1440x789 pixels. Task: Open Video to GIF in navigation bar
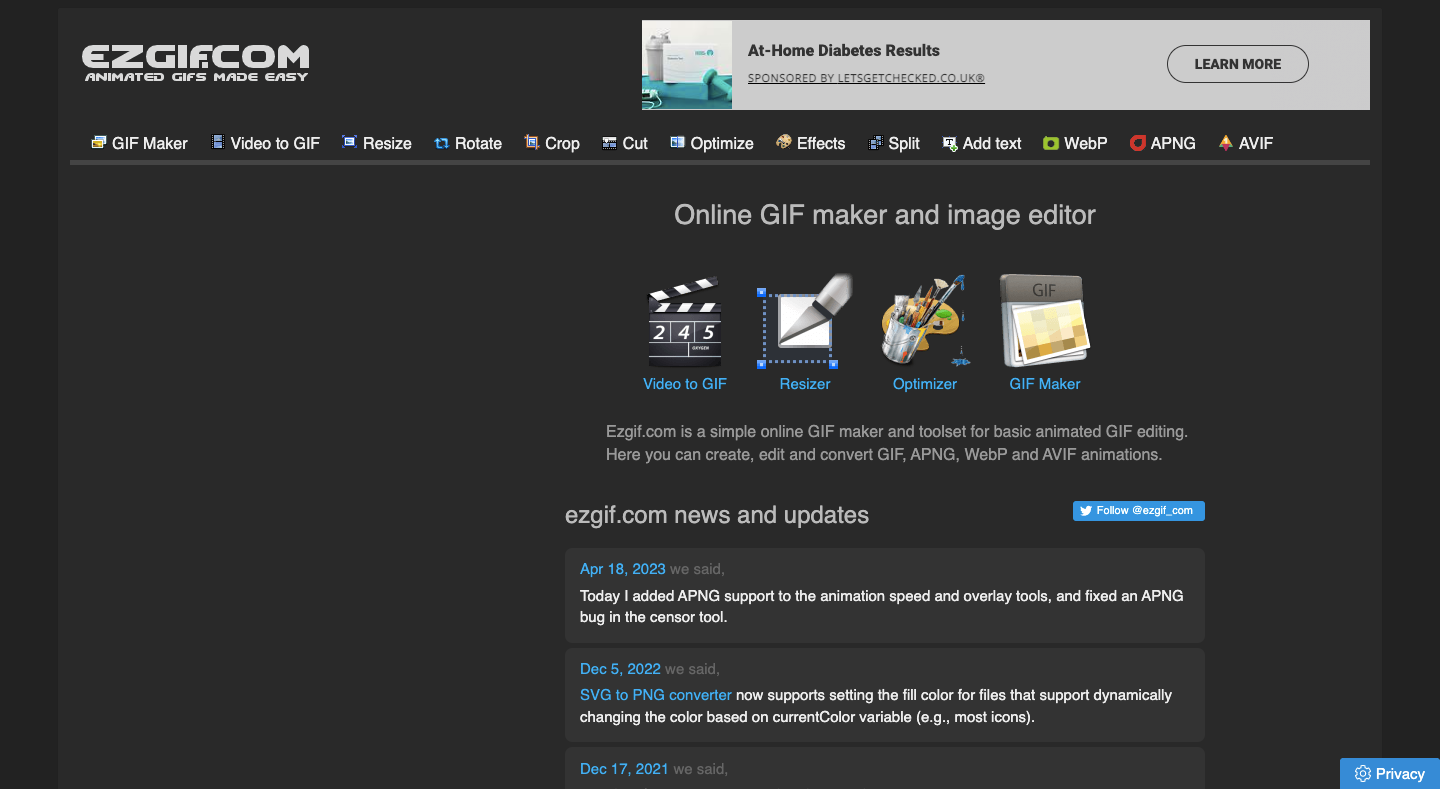pos(265,143)
